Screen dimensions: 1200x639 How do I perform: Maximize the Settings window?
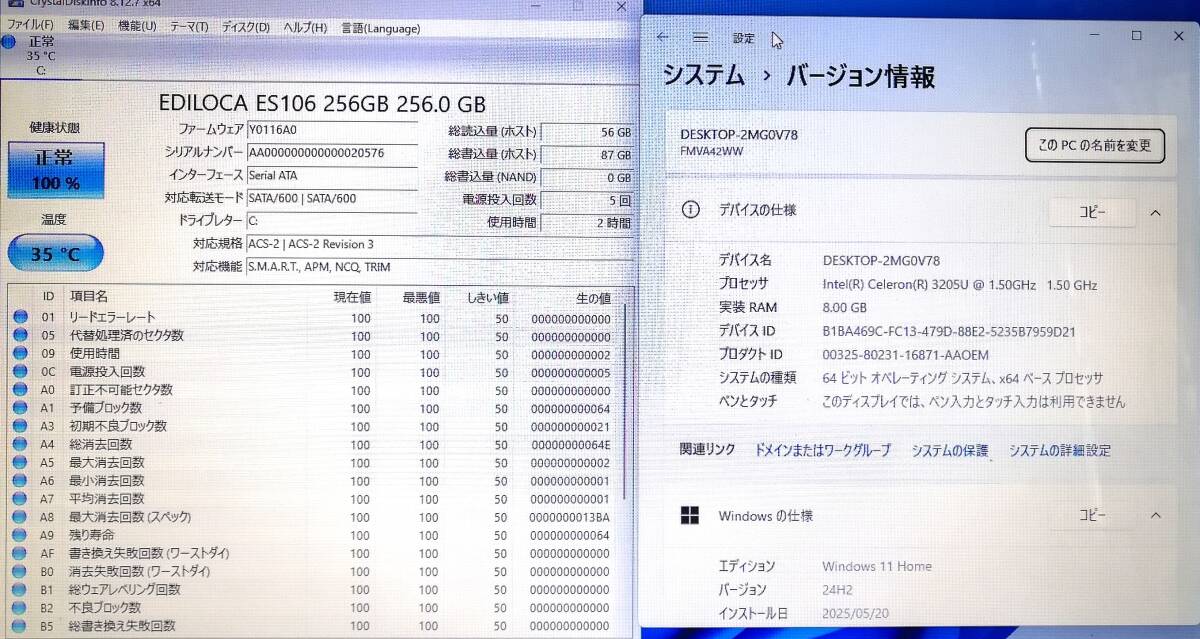pyautogui.click(x=1137, y=35)
